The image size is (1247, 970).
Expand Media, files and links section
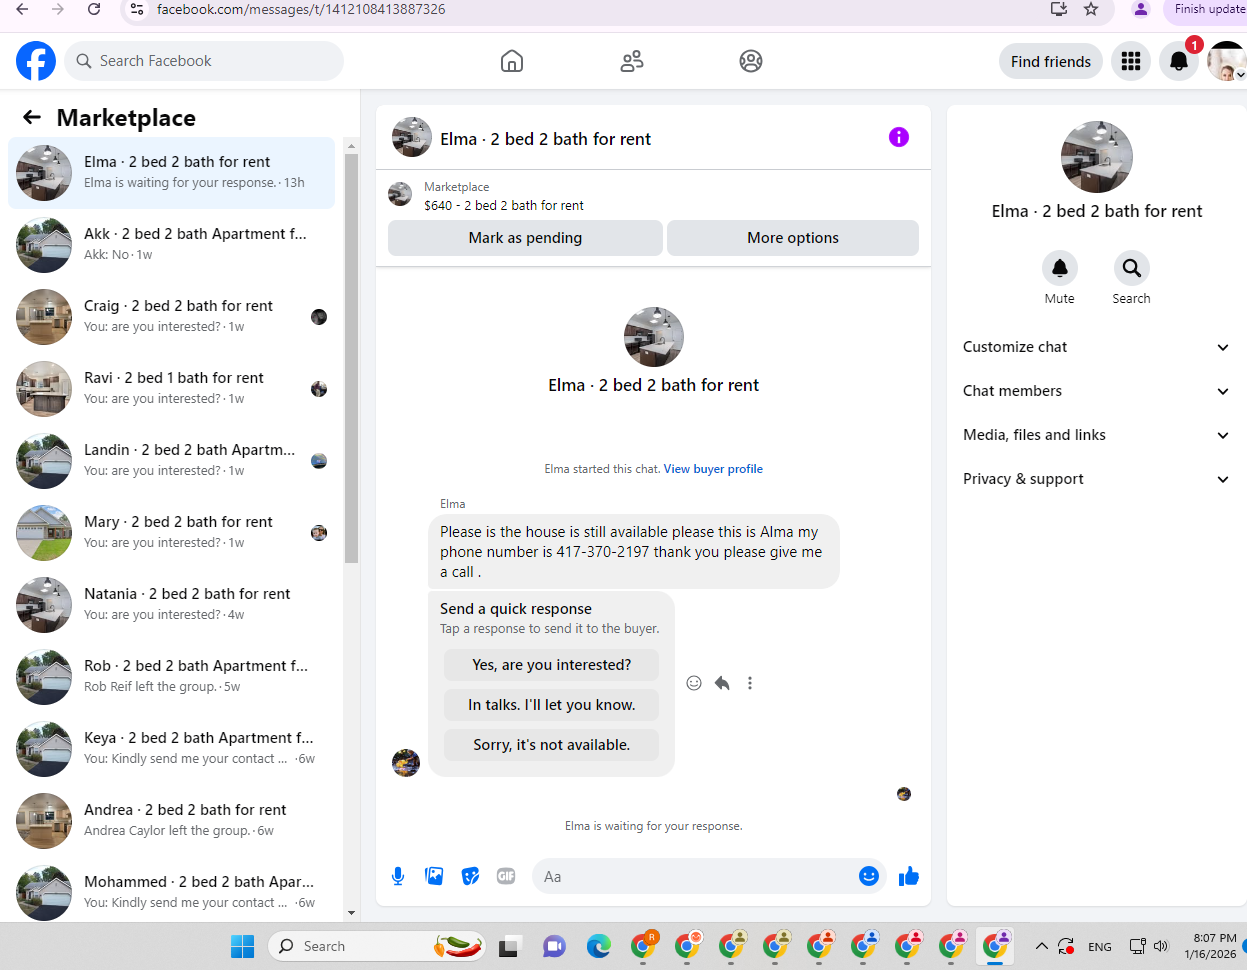[x=1097, y=435]
